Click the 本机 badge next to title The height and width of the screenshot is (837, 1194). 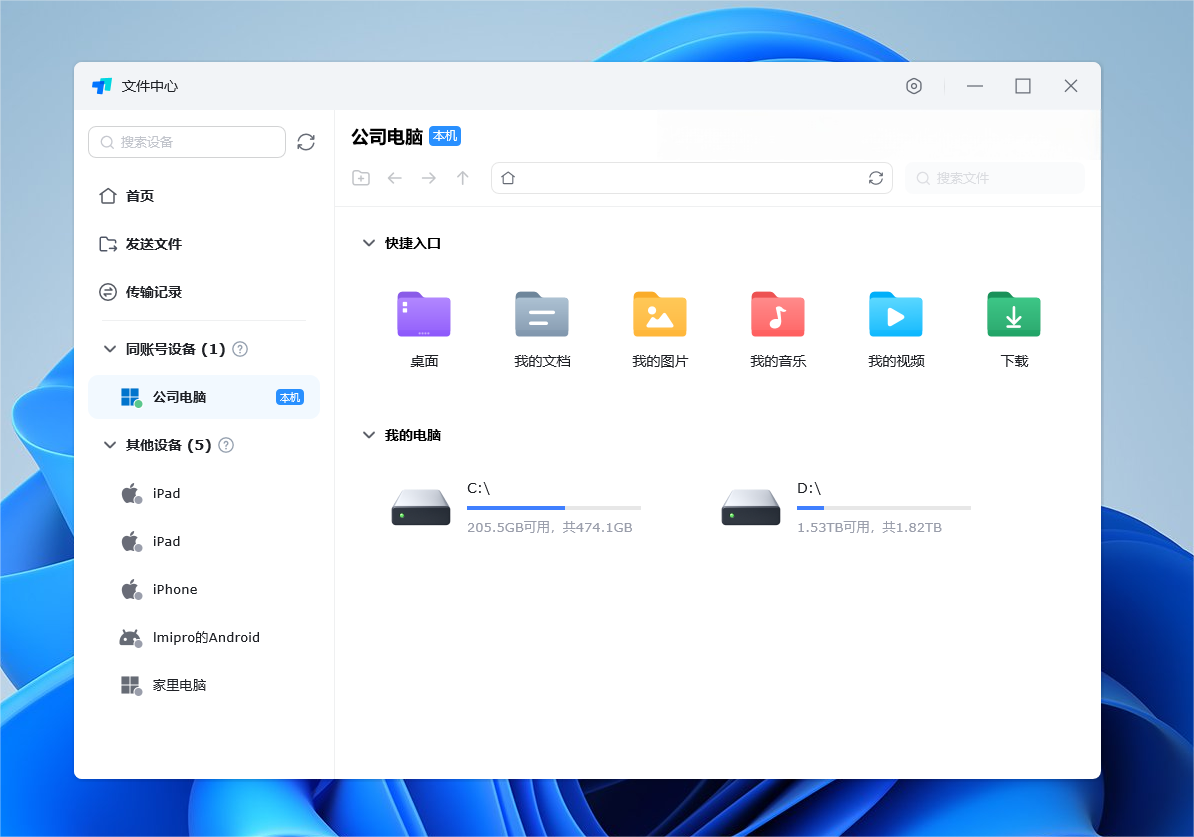445,136
